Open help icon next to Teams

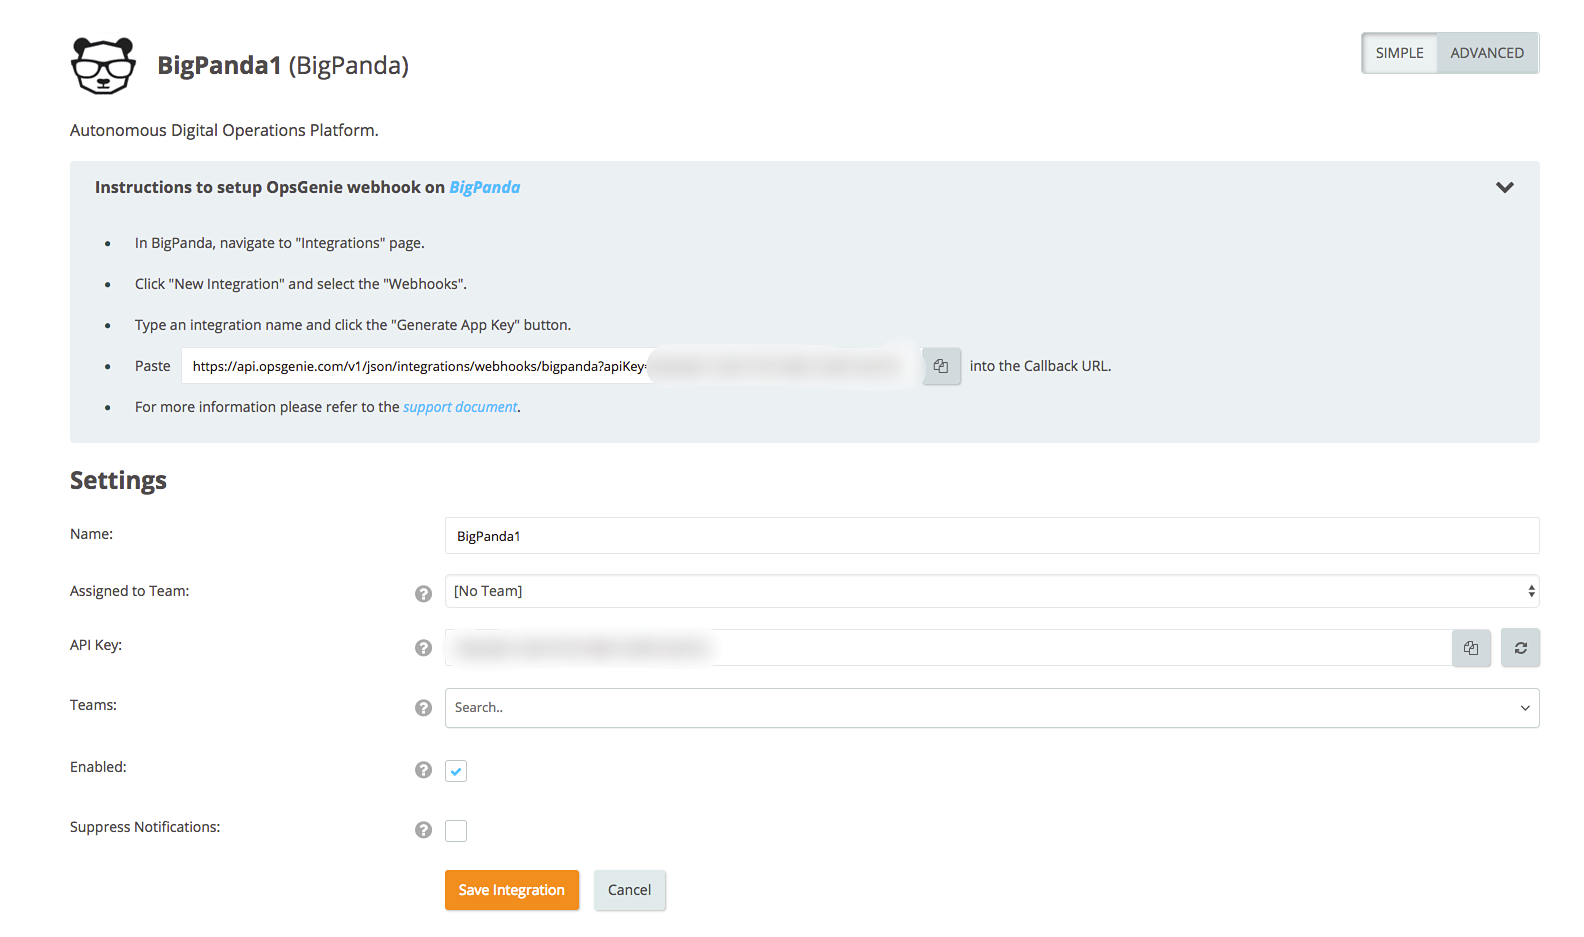pyautogui.click(x=424, y=708)
